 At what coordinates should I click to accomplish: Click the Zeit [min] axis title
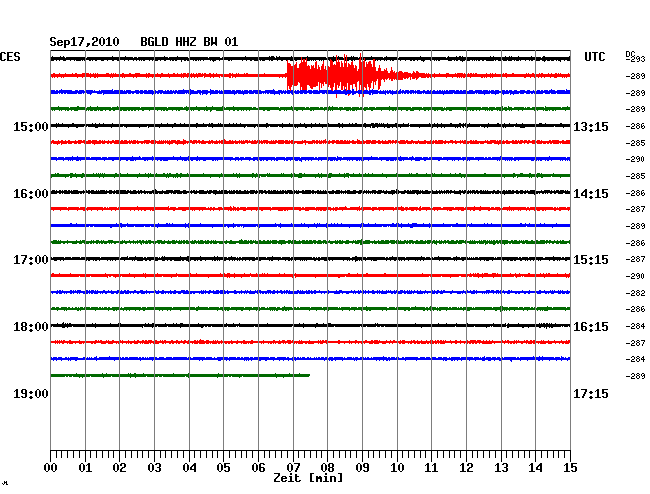309,478
